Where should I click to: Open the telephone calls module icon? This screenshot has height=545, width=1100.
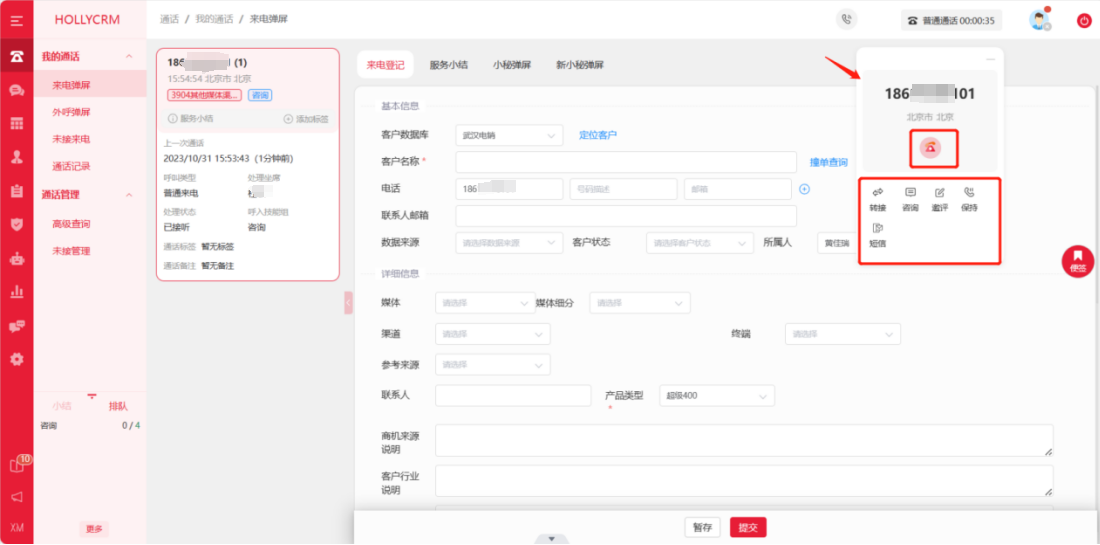[17, 55]
